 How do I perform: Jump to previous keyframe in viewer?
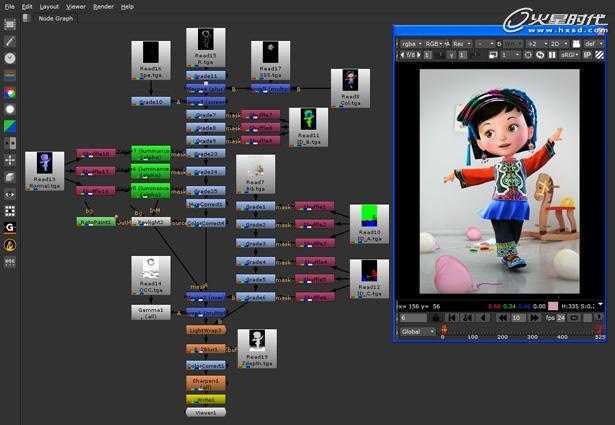(x=468, y=318)
